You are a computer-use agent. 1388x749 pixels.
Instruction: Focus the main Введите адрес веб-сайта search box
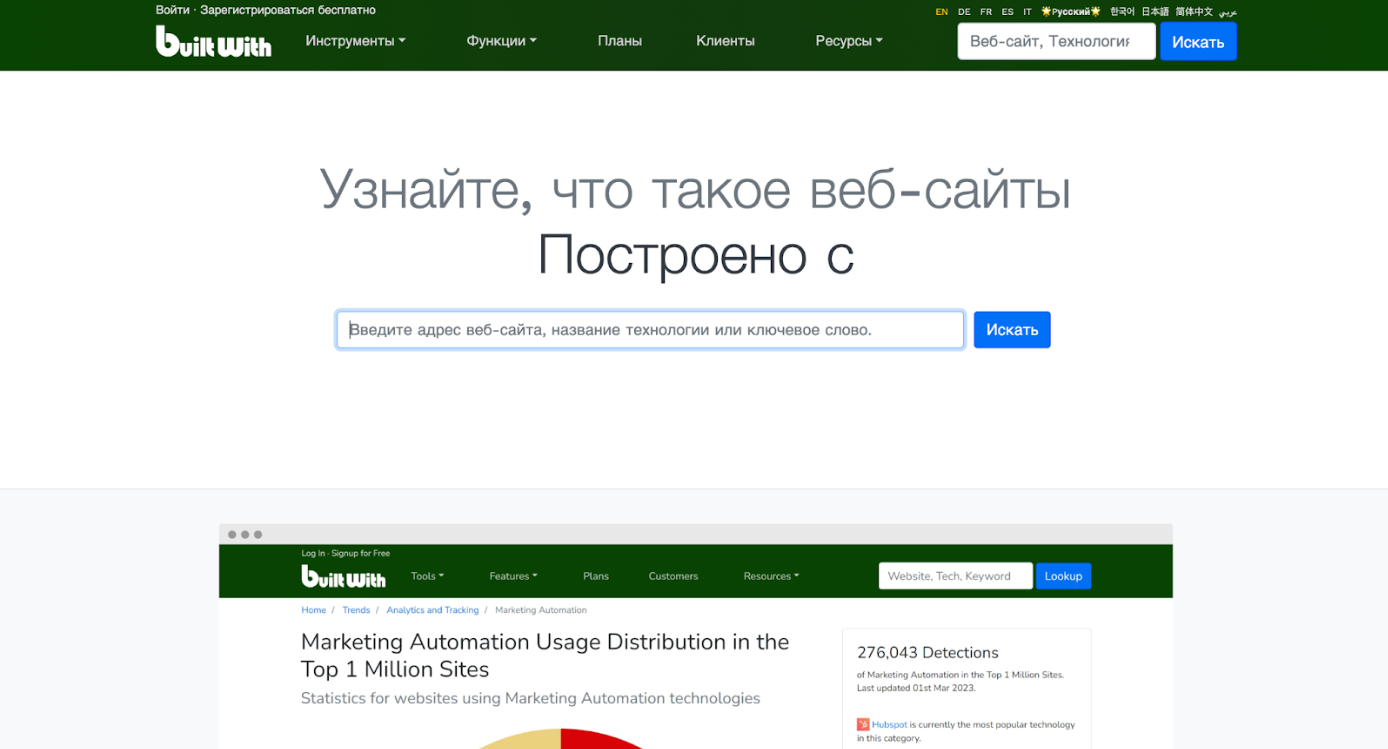(650, 330)
